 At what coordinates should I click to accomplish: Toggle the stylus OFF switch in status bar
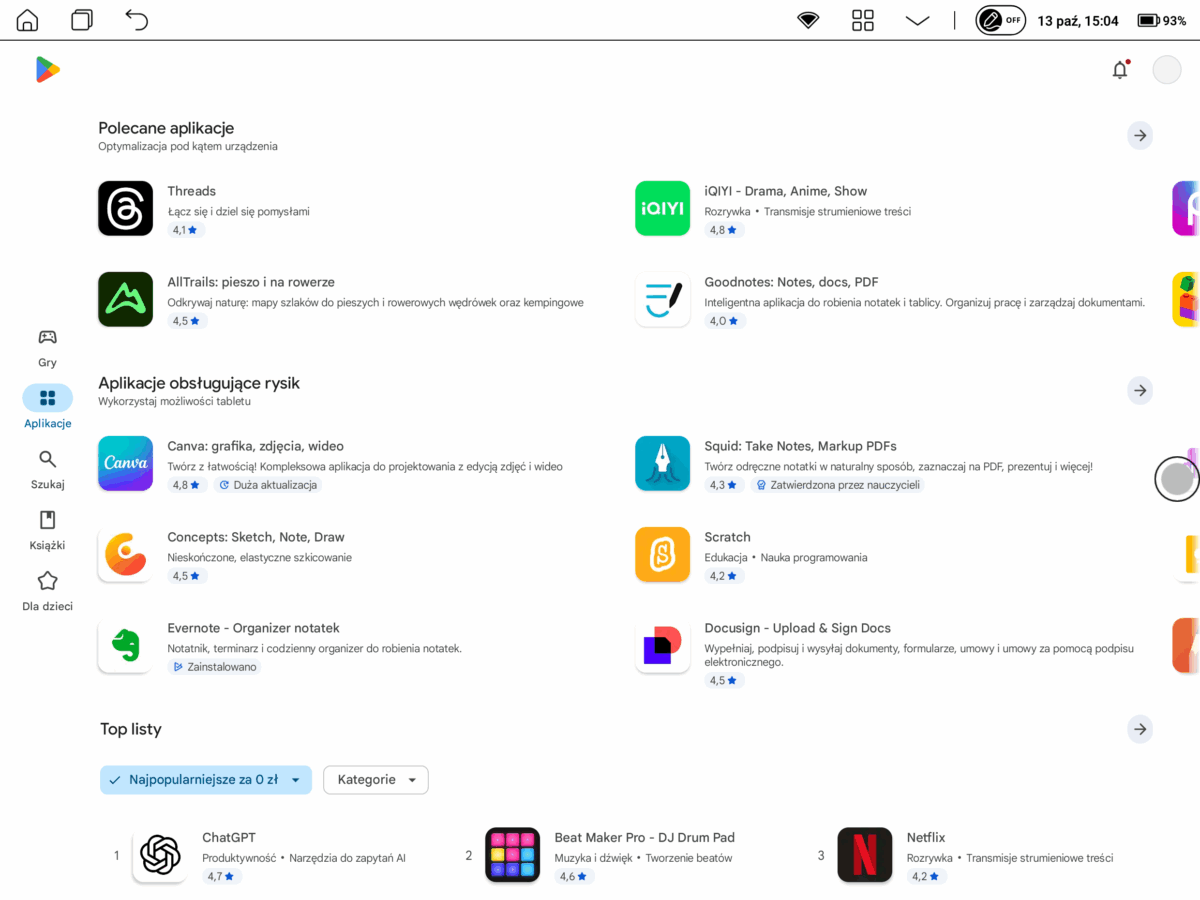(1000, 20)
